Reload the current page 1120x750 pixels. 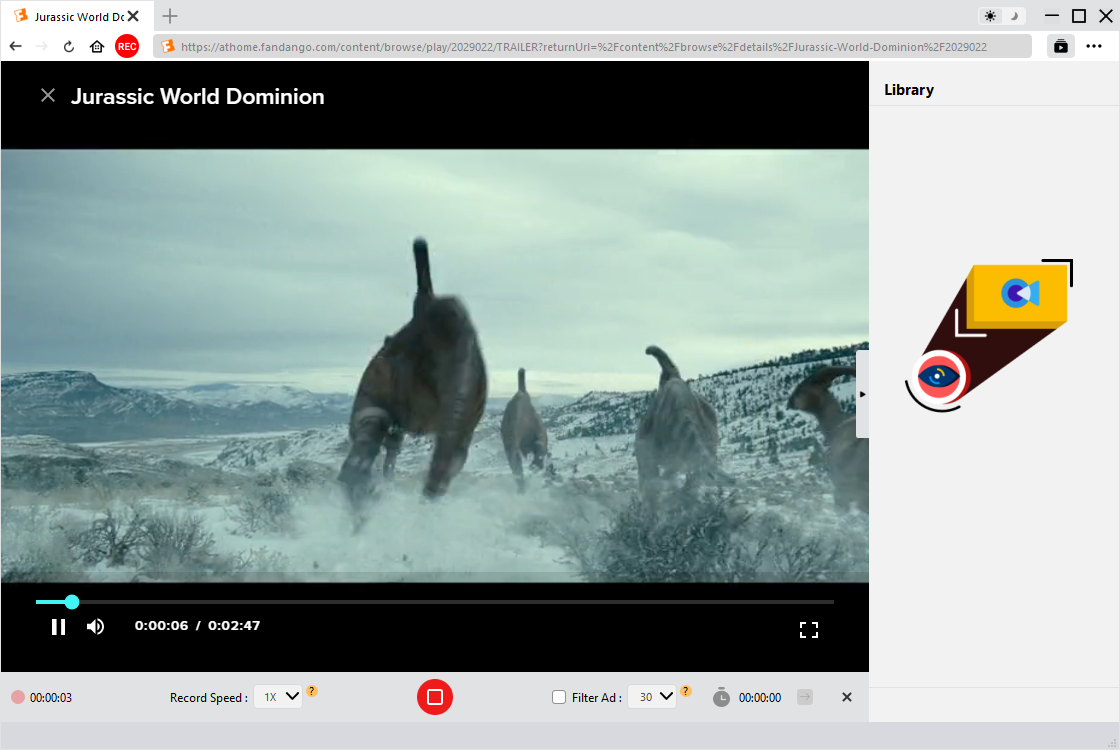point(69,46)
